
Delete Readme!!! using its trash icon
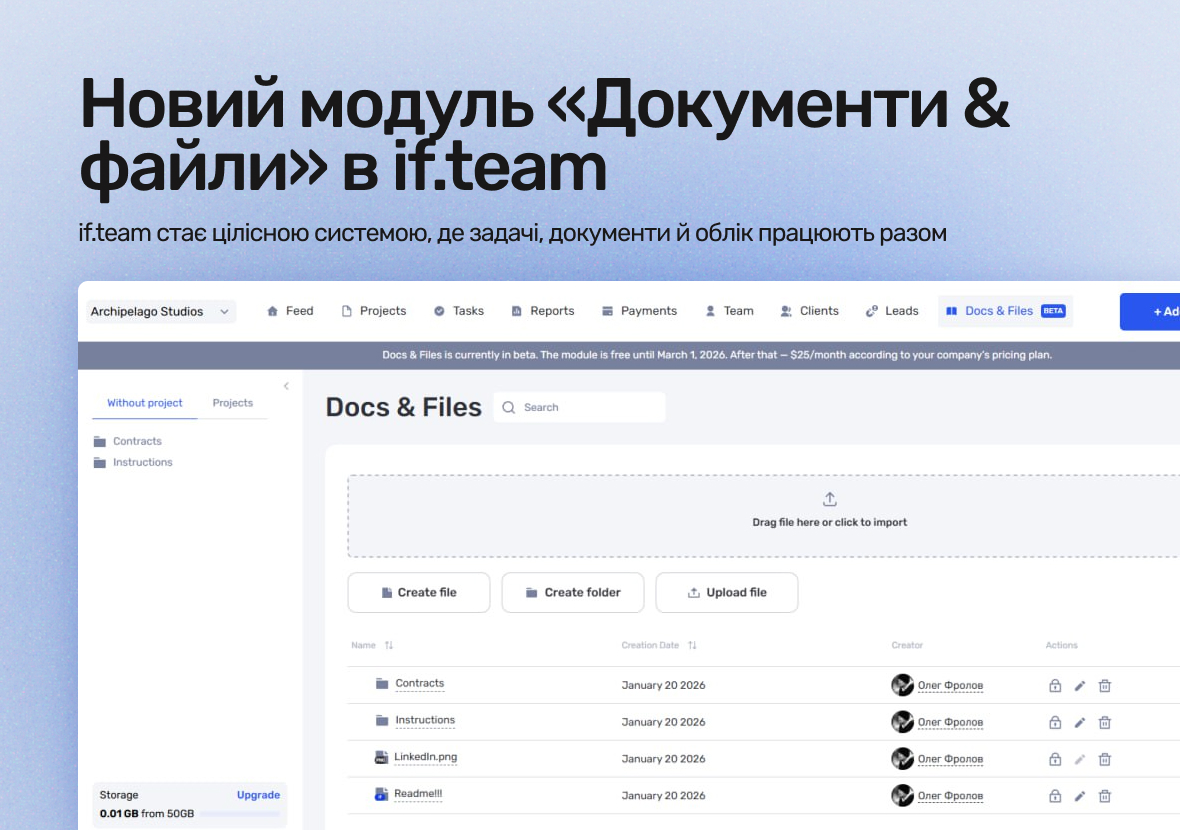pos(1105,796)
